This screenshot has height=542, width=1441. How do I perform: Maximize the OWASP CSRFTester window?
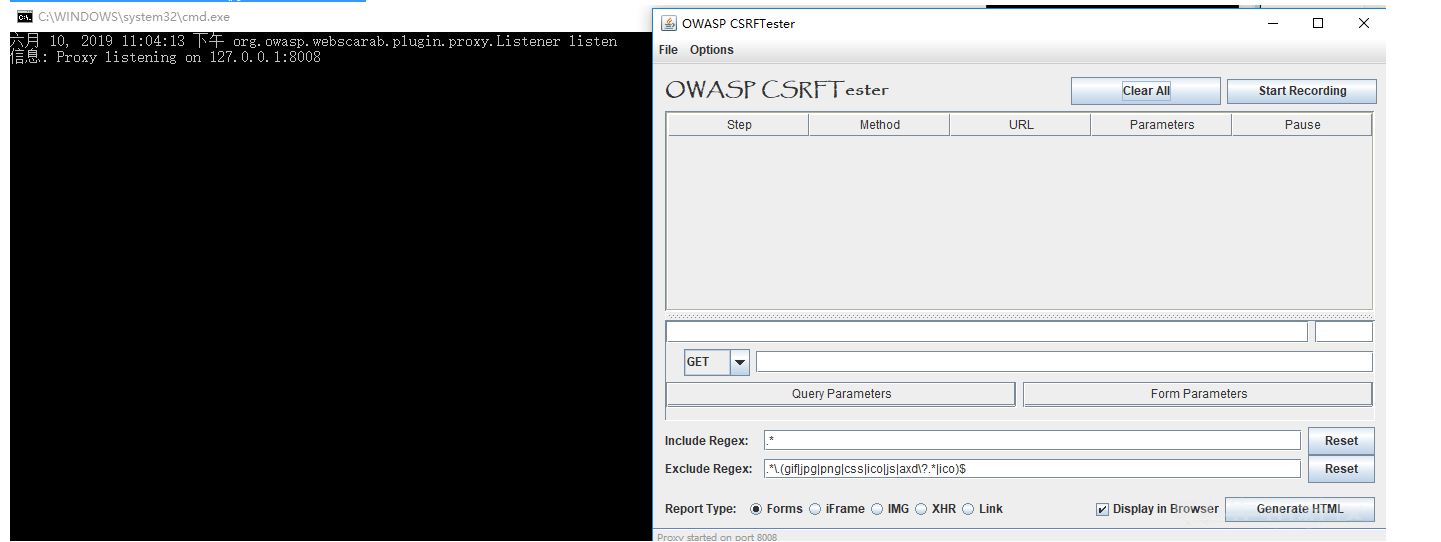point(1318,23)
